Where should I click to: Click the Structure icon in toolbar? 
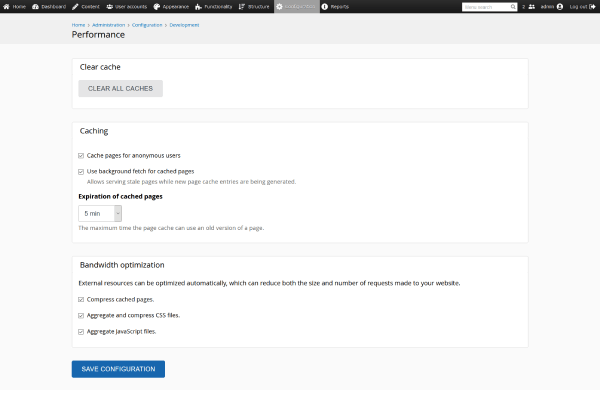pos(242,6)
